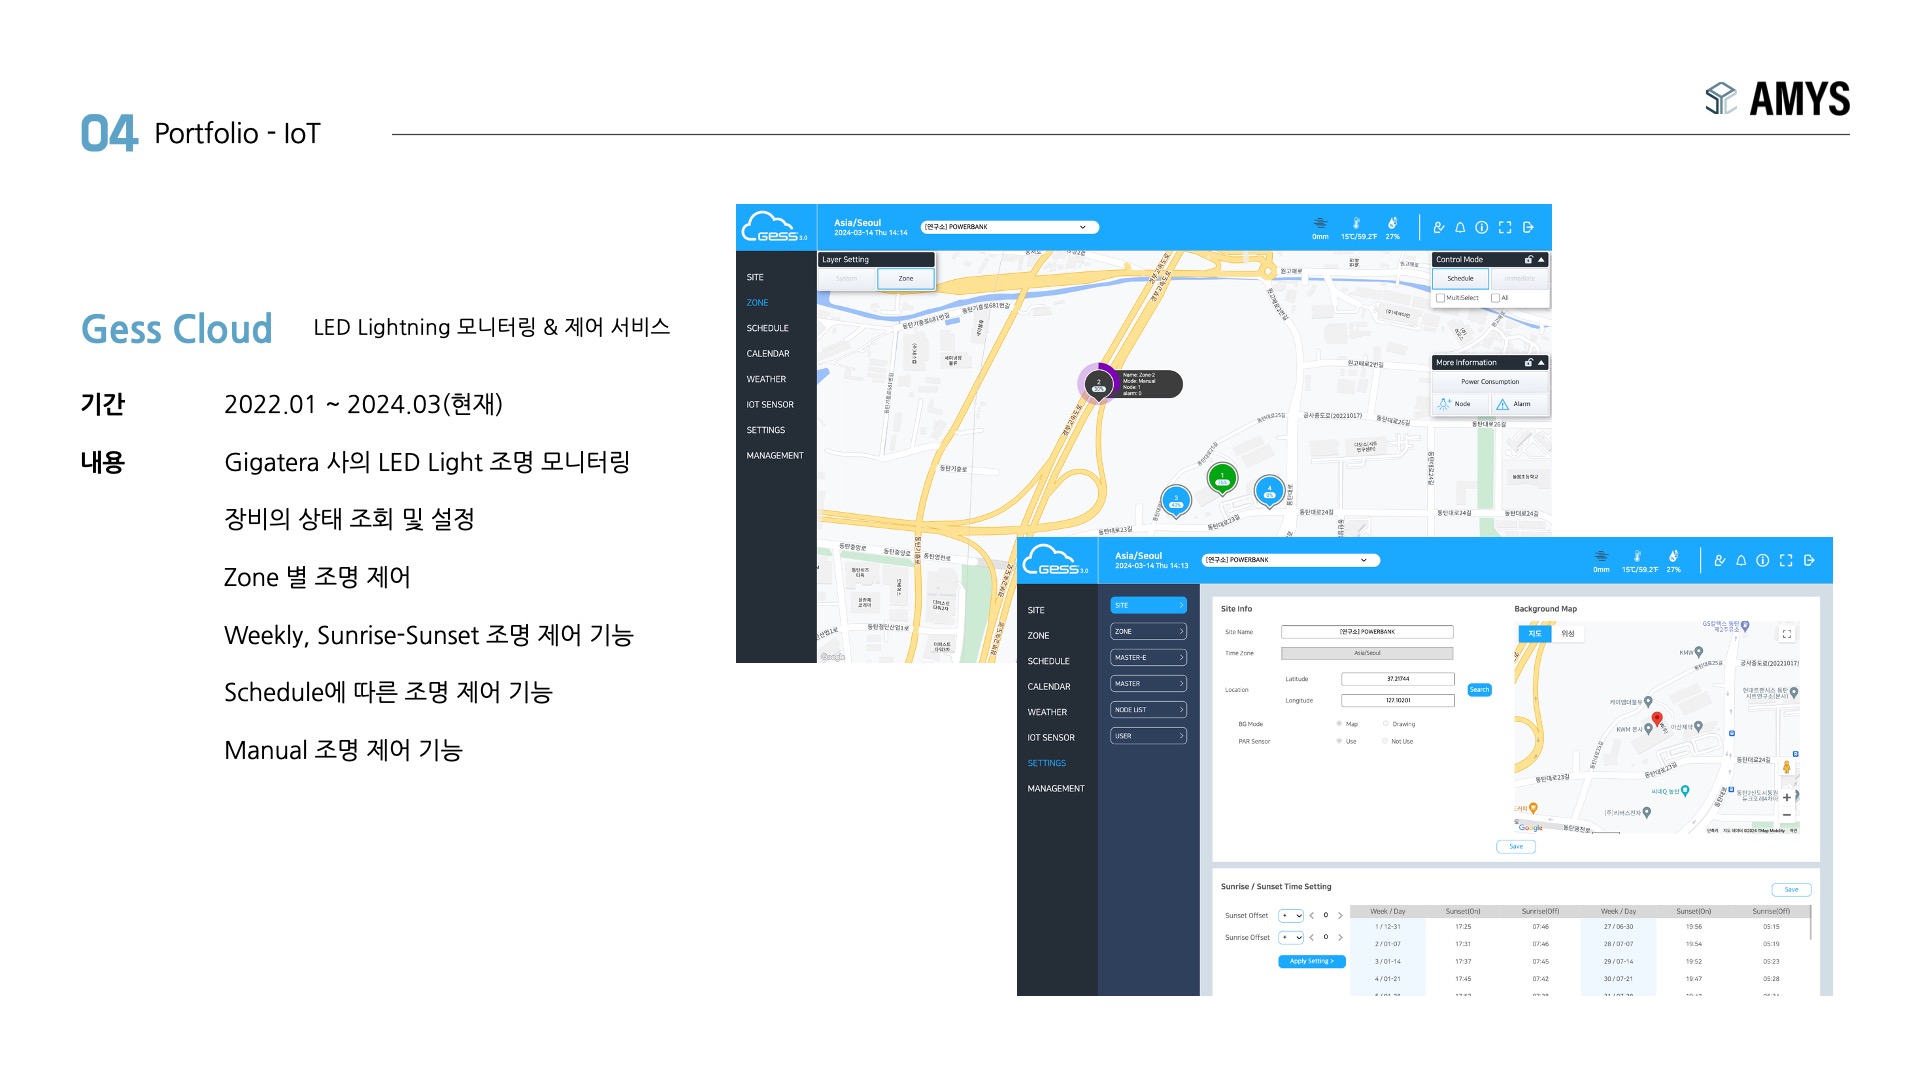The width and height of the screenshot is (1920, 1080).
Task: Switch Layer Setting to System
Action: [x=847, y=279]
